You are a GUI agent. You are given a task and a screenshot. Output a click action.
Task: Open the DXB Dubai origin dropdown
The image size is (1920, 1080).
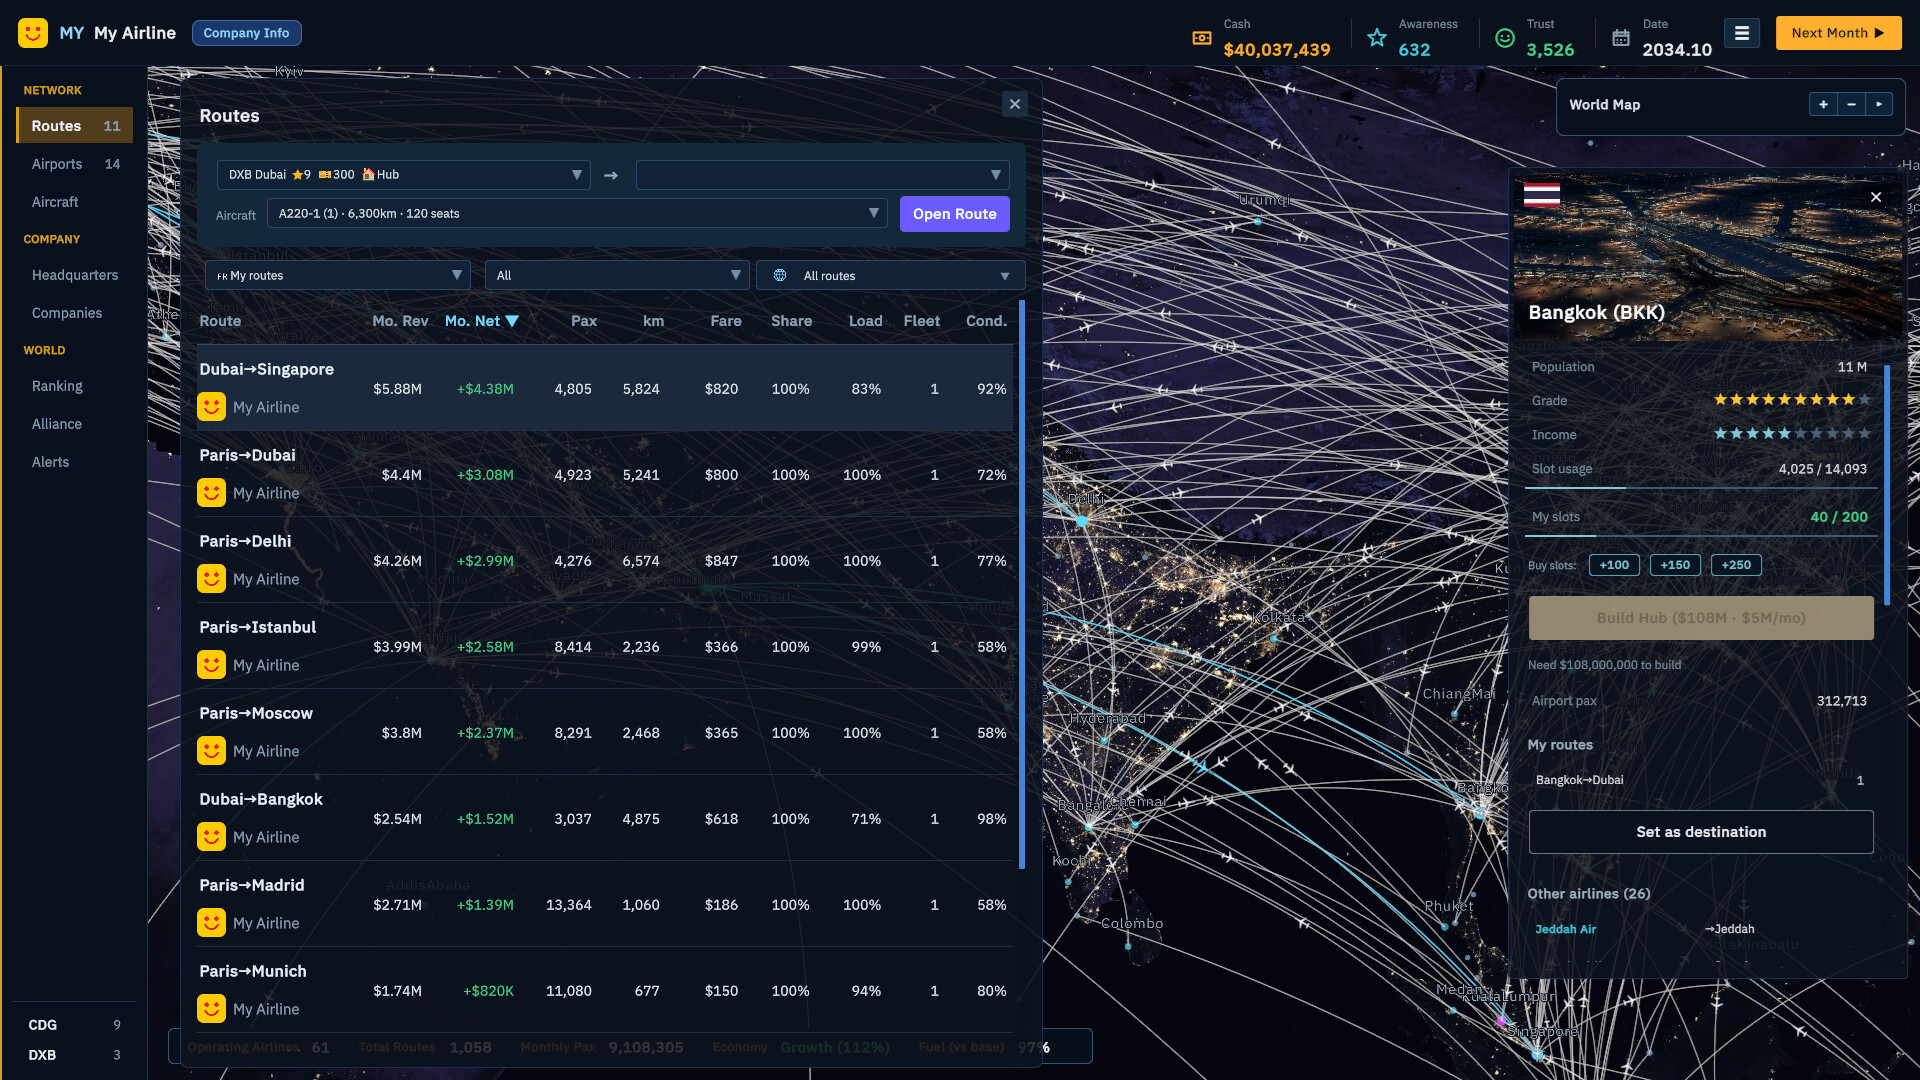[404, 175]
